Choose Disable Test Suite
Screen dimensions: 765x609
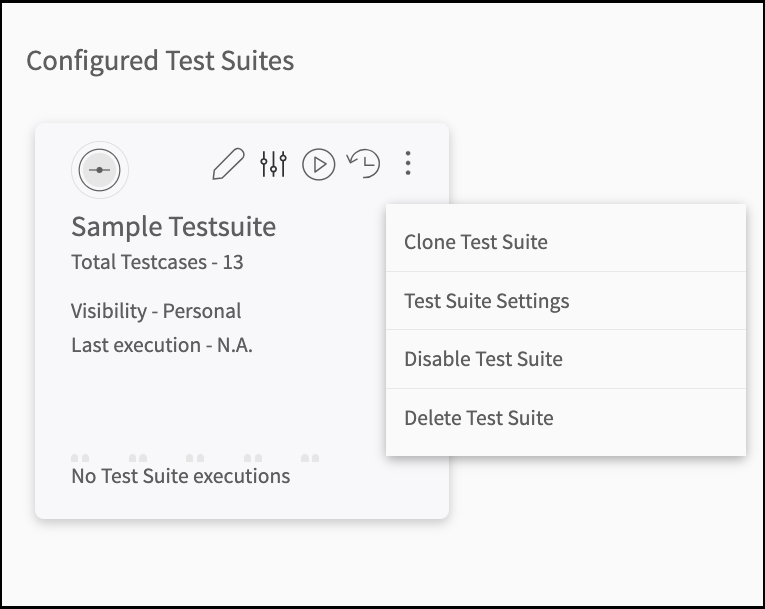(x=566, y=359)
